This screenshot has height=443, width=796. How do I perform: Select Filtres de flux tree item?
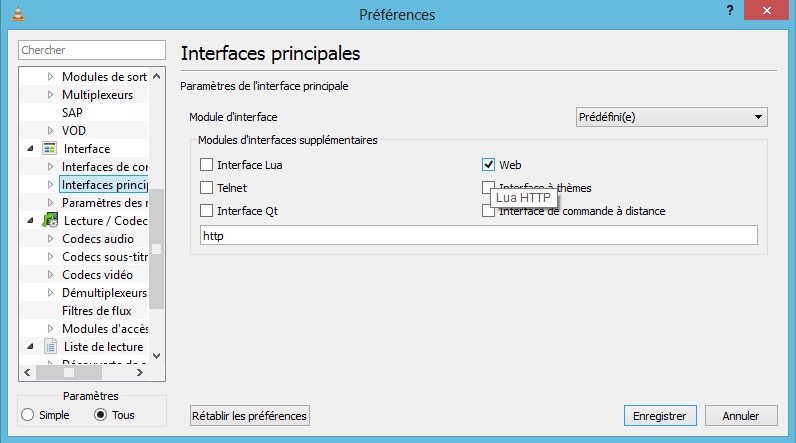tap(96, 311)
